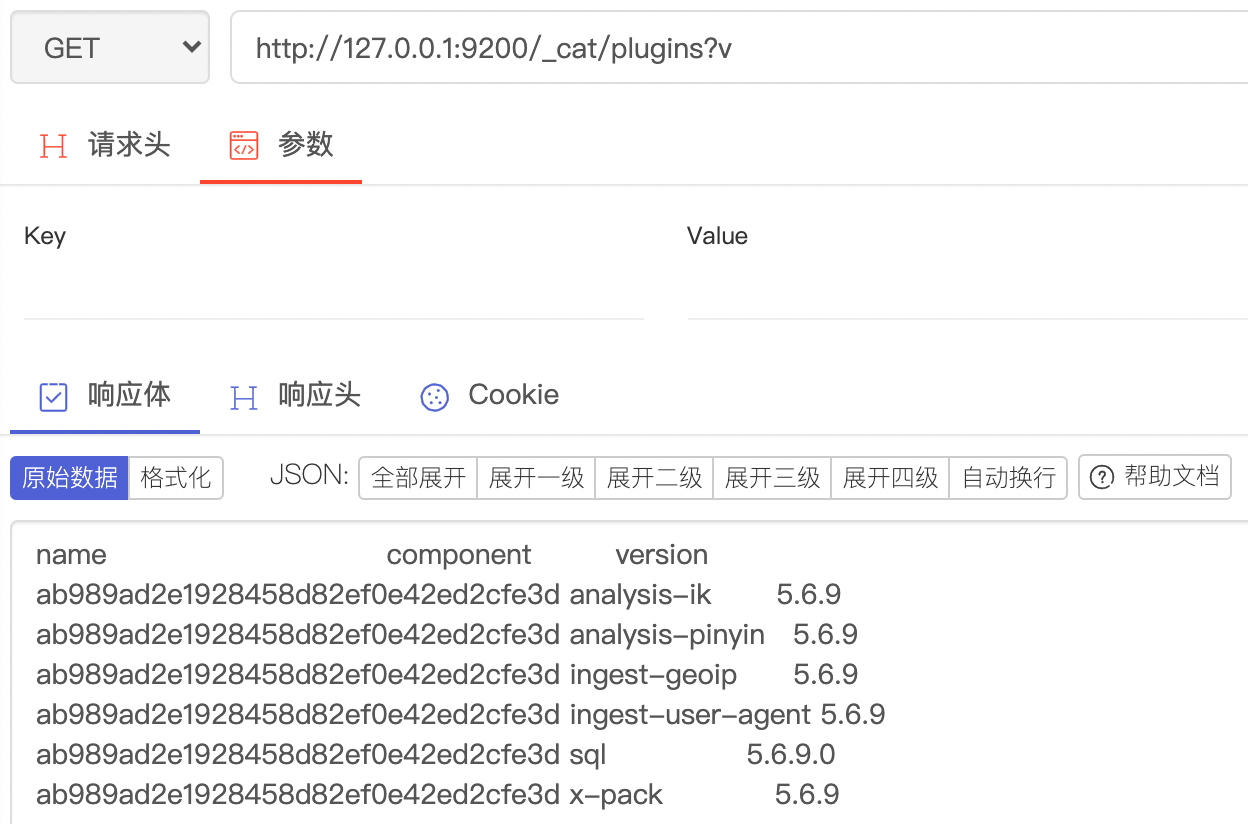Toggle to 格式化 formatted view
1248x824 pixels.
[x=176, y=477]
